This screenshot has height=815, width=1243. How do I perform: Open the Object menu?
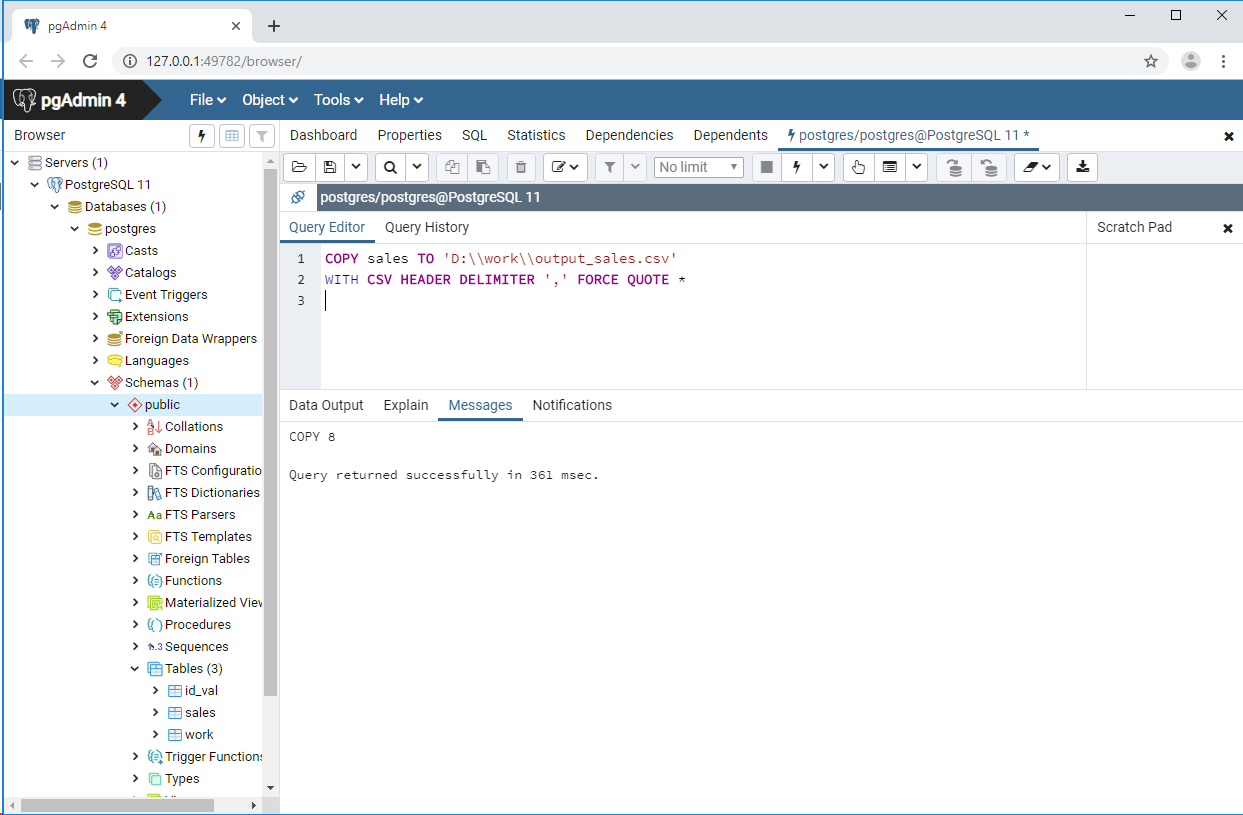pos(270,100)
